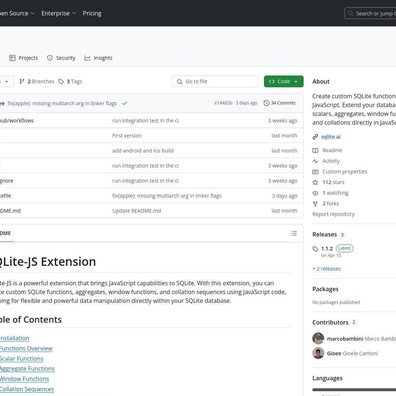Click the branch icon beside 2 Branches
This screenshot has height=396, width=396.
[22, 81]
